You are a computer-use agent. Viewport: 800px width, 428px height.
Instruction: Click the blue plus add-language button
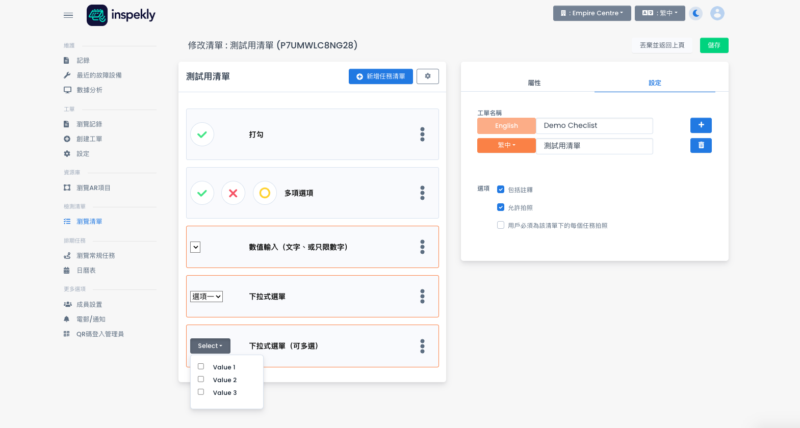pyautogui.click(x=701, y=125)
